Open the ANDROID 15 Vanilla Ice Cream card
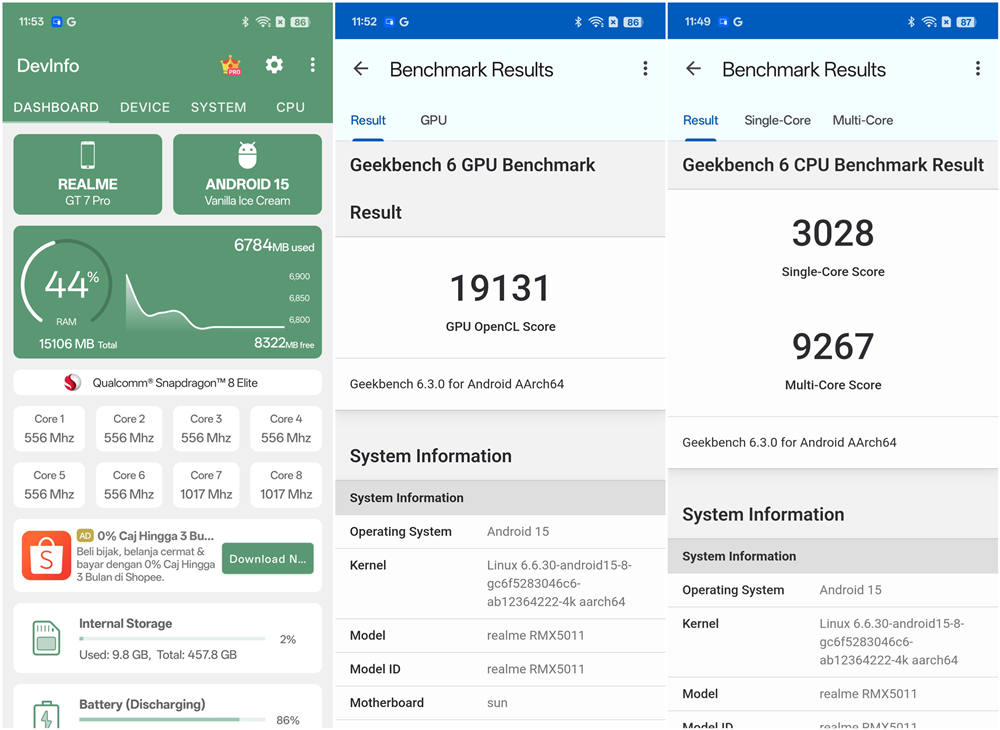Image resolution: width=1000 pixels, height=730 pixels. pos(247,174)
